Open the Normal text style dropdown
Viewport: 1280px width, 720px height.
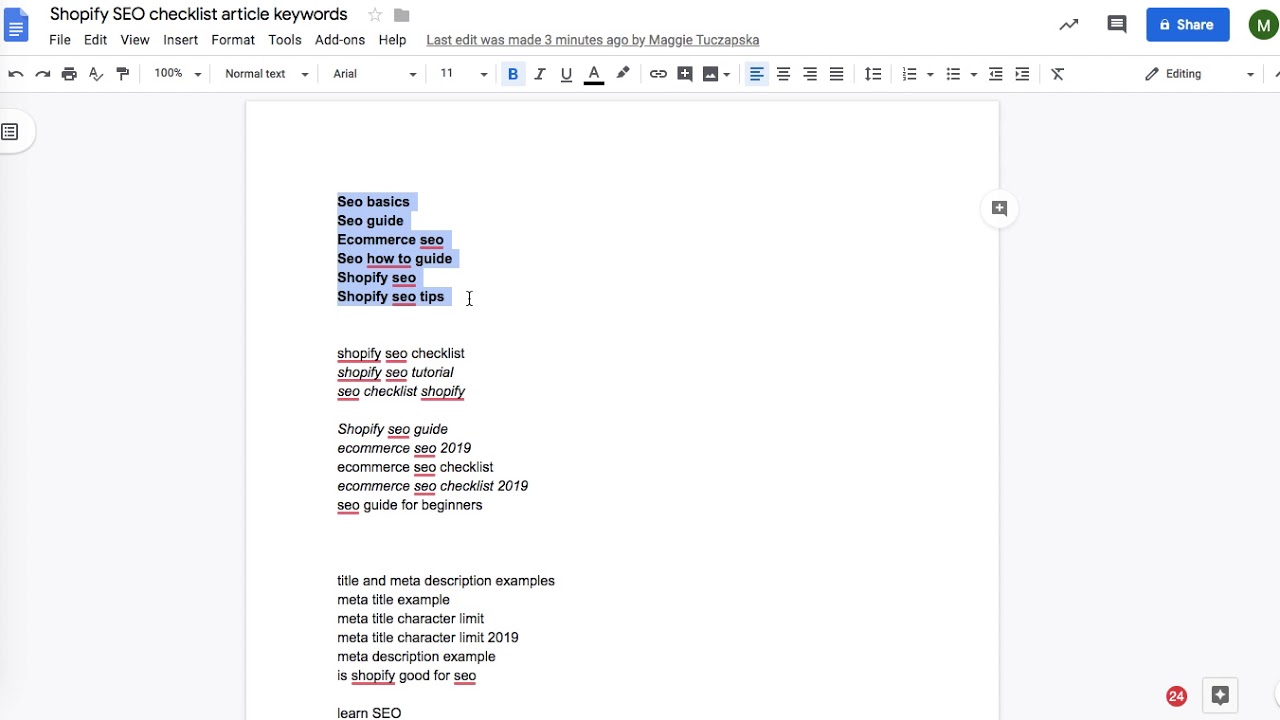[266, 74]
